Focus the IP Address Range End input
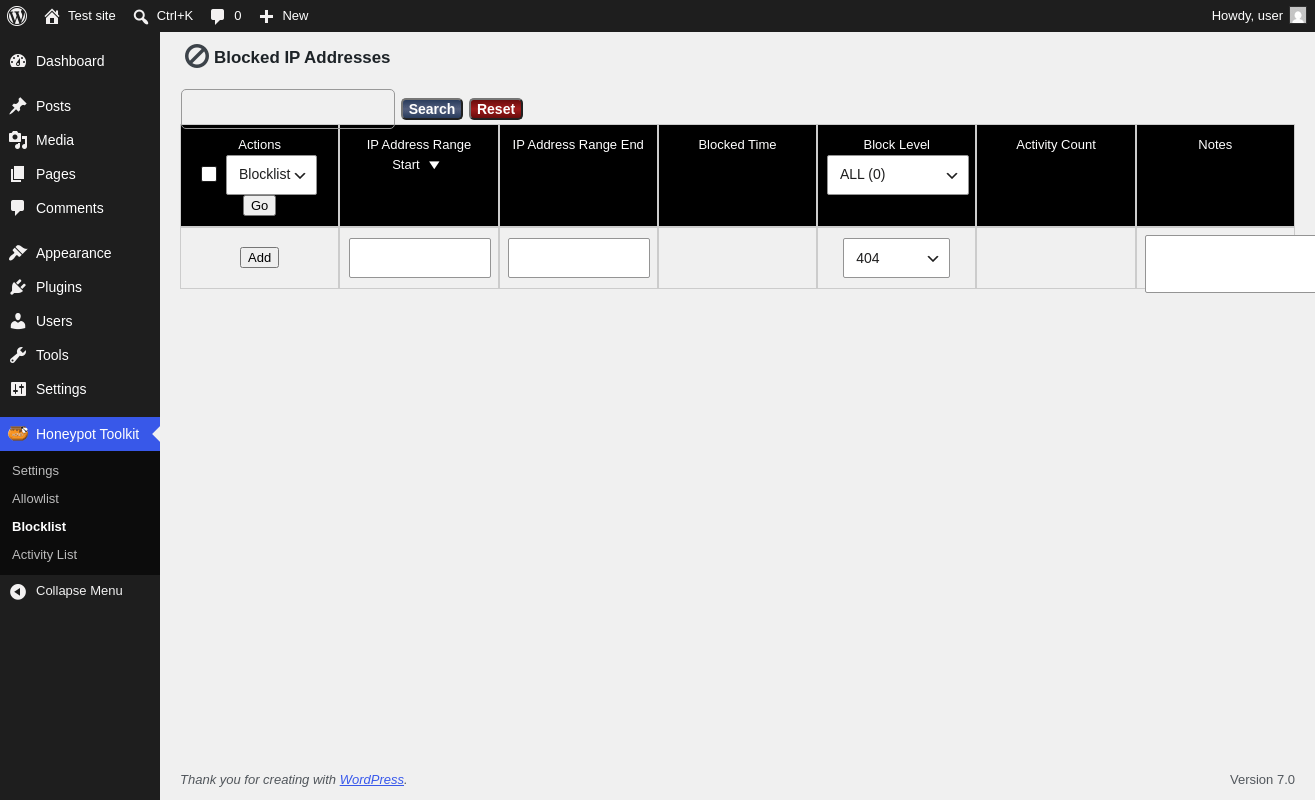 pos(579,258)
